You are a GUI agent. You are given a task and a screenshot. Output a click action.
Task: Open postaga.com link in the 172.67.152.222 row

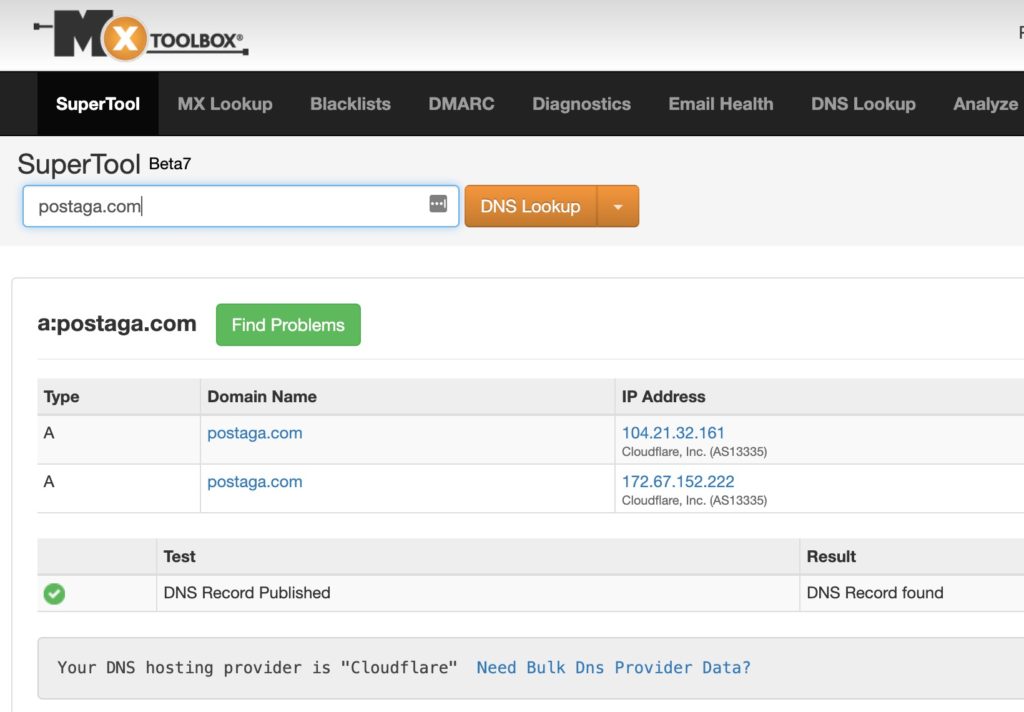tap(255, 482)
